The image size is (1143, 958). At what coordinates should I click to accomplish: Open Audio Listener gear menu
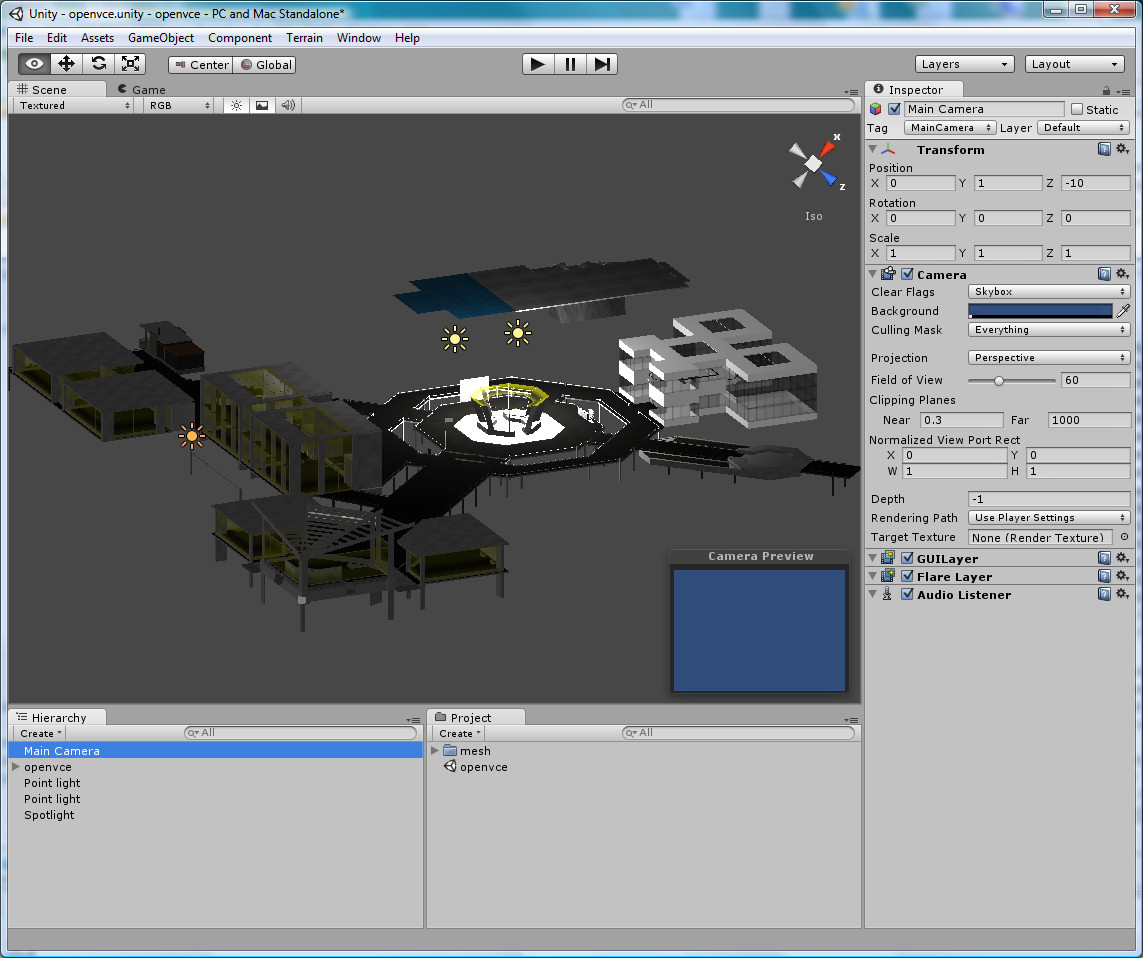1123,594
